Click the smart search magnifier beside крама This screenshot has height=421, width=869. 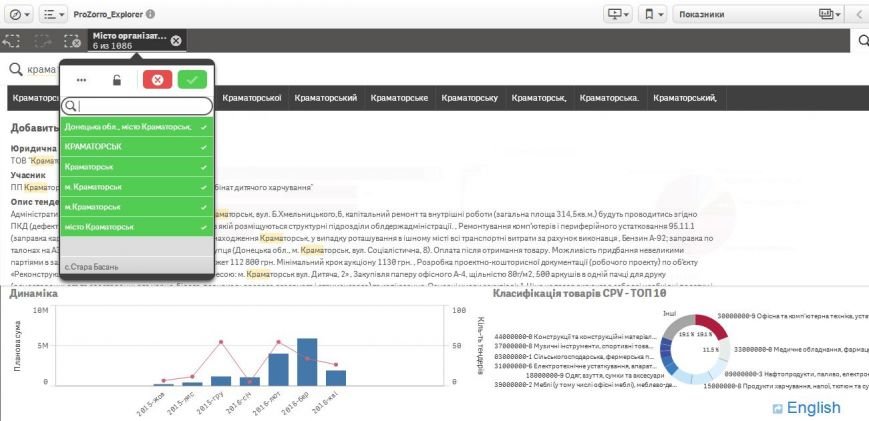point(17,69)
